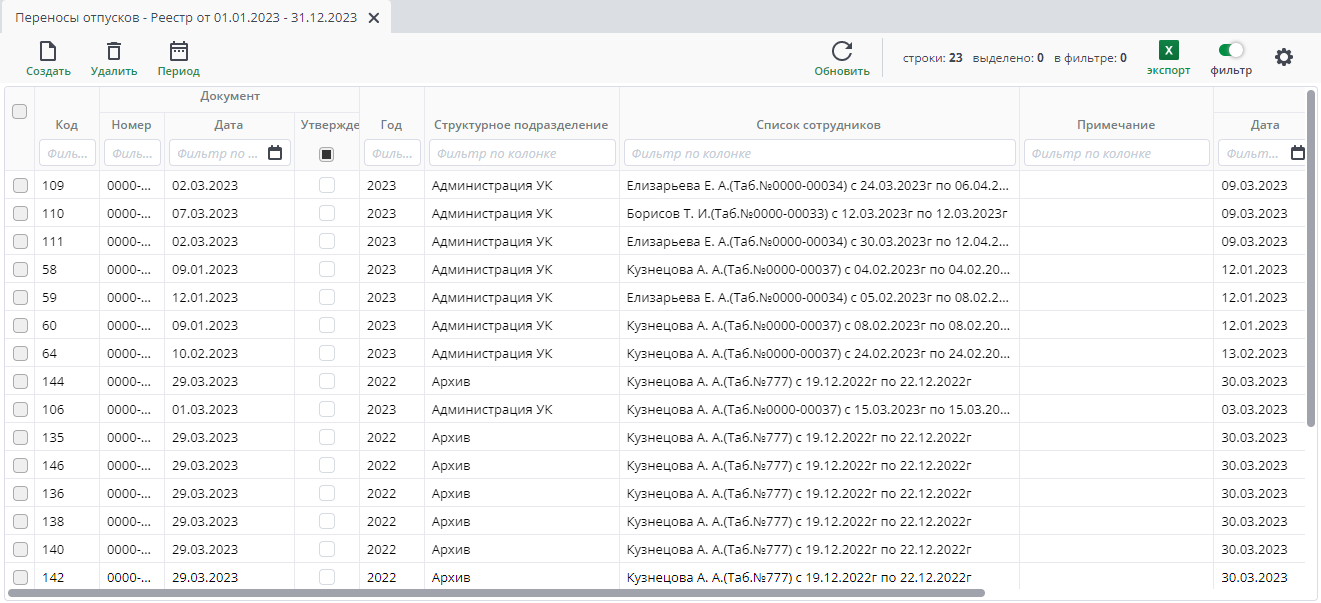
Task: Click code cell 138
Action: click(67, 521)
